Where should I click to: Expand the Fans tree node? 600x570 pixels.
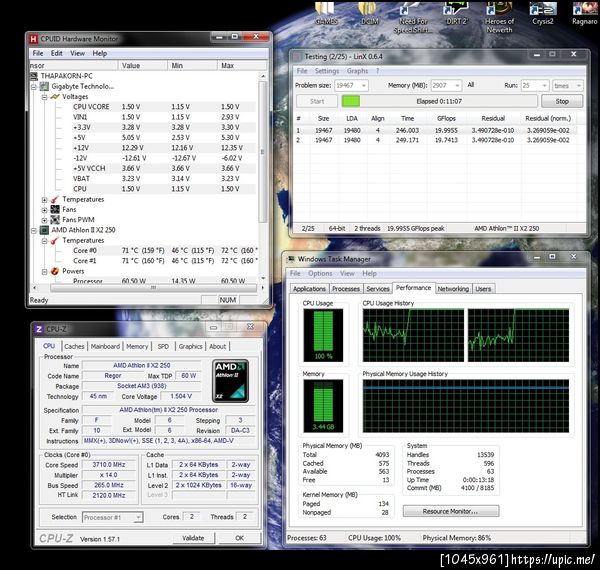click(44, 210)
